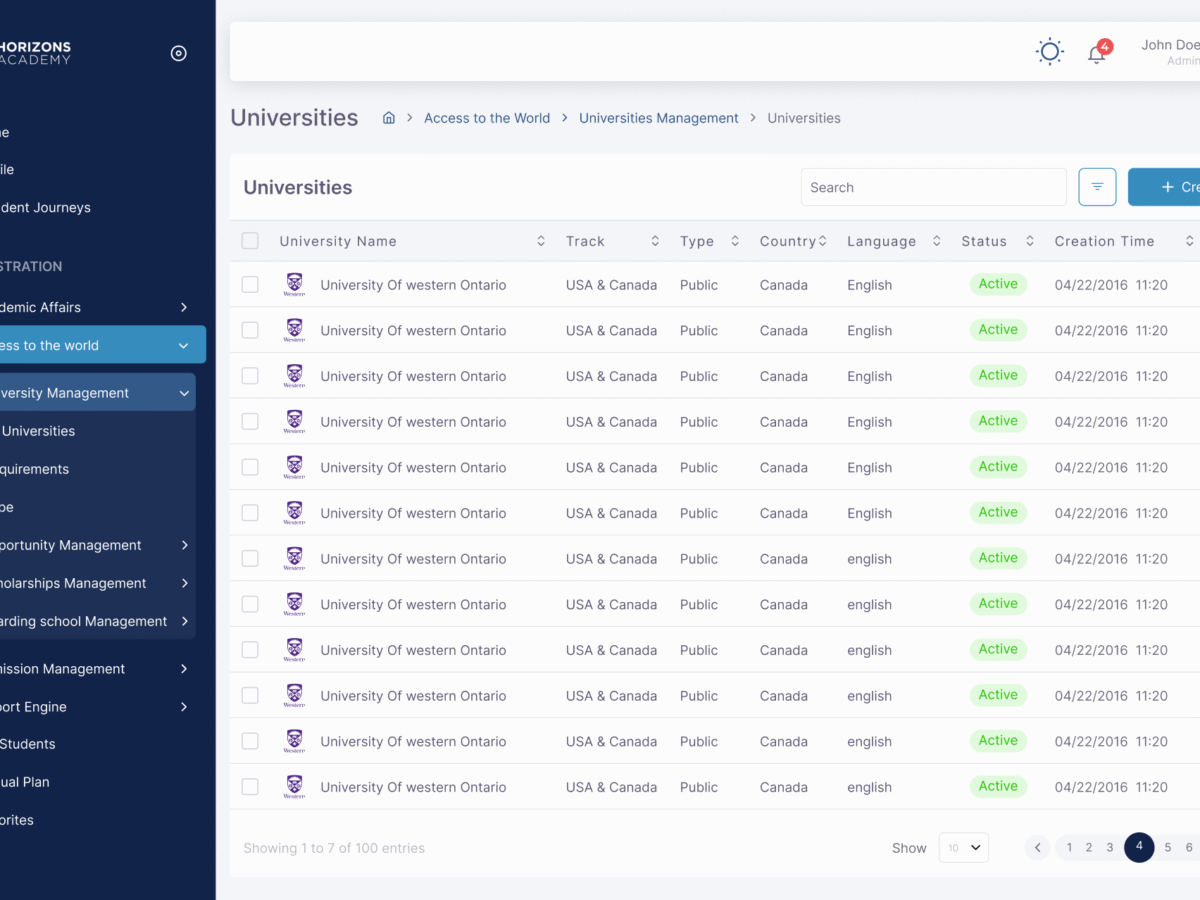
Task: Go to previous page arrow
Action: tap(1037, 848)
